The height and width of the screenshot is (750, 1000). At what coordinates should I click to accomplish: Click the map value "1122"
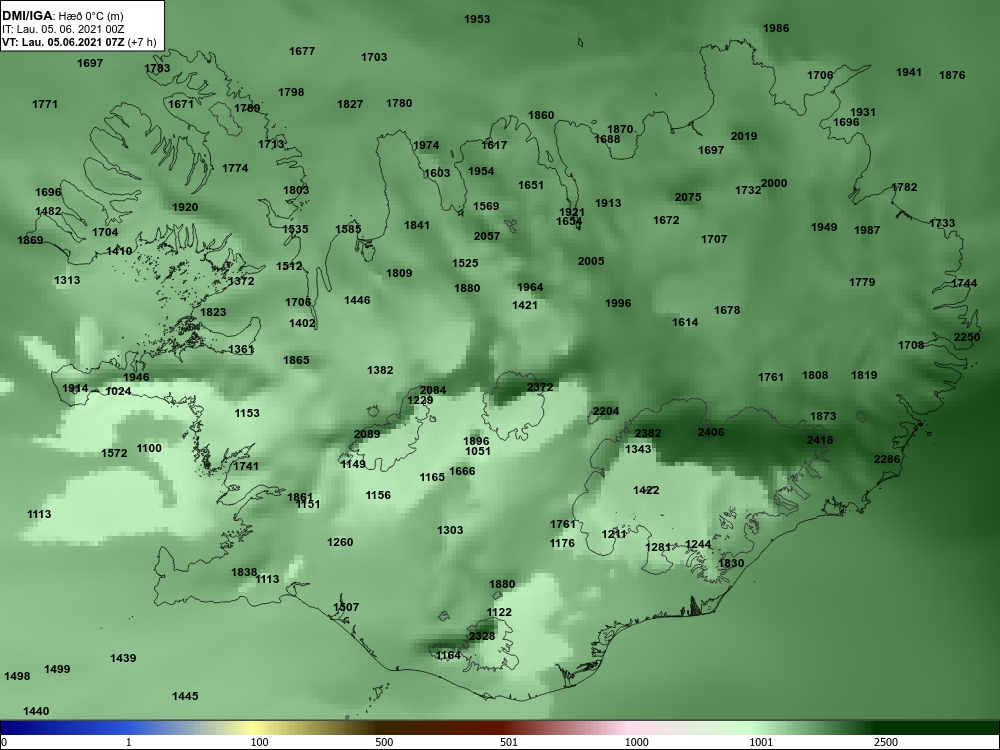[499, 612]
